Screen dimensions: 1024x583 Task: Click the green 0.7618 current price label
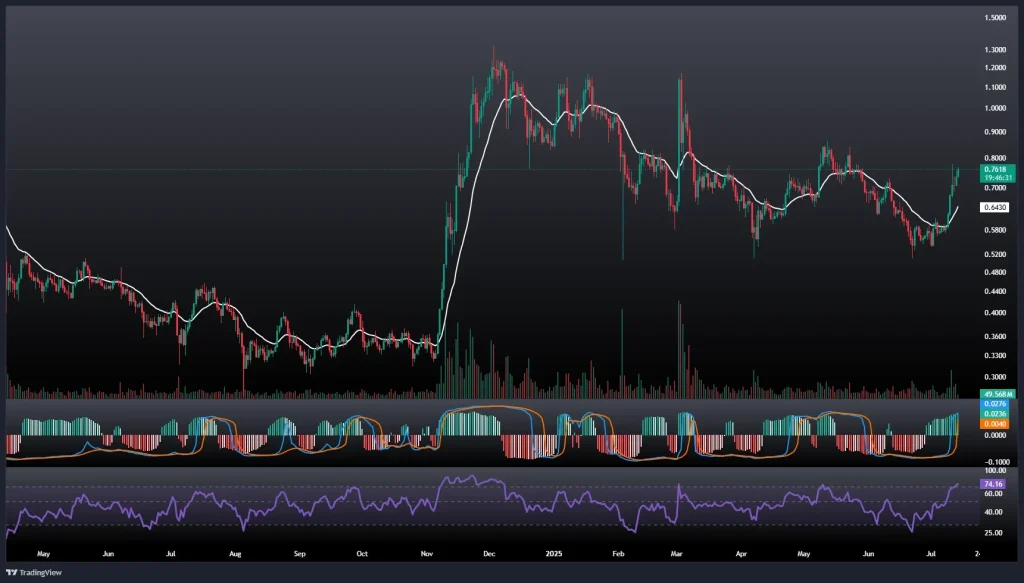pos(995,169)
